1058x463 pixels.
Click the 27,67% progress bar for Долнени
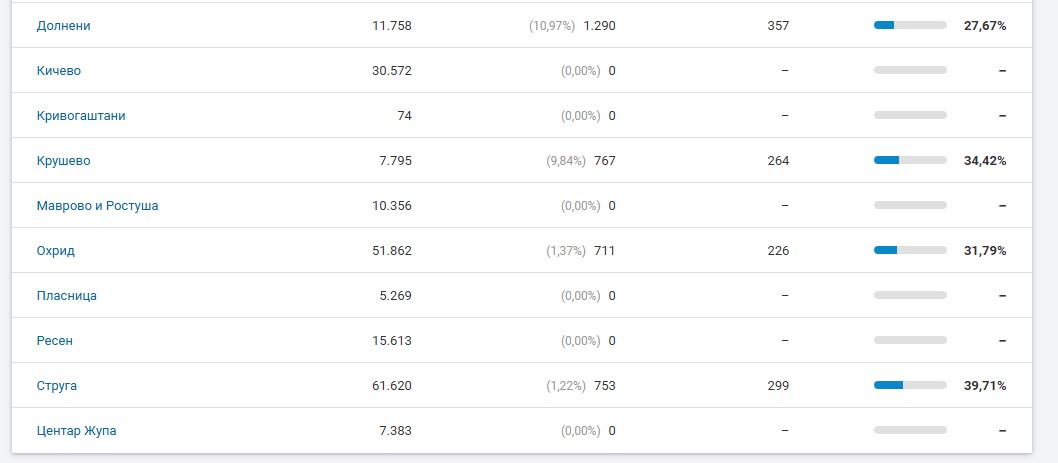(910, 25)
